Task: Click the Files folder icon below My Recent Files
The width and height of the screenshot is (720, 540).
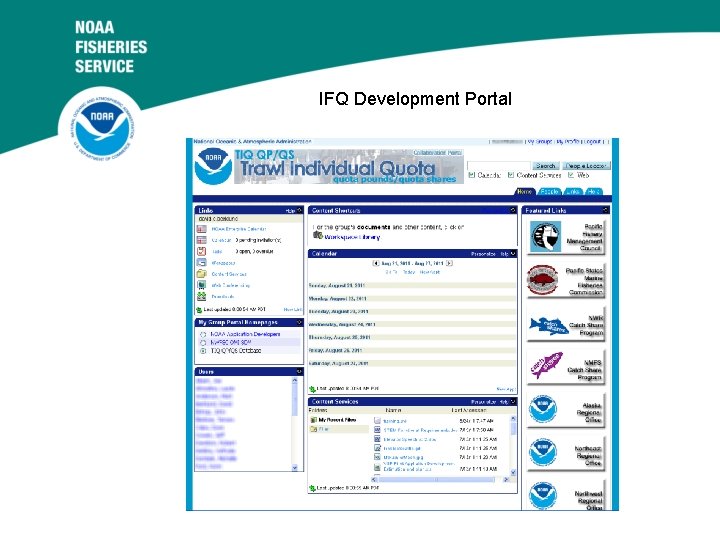Action: pyautogui.click(x=314, y=429)
